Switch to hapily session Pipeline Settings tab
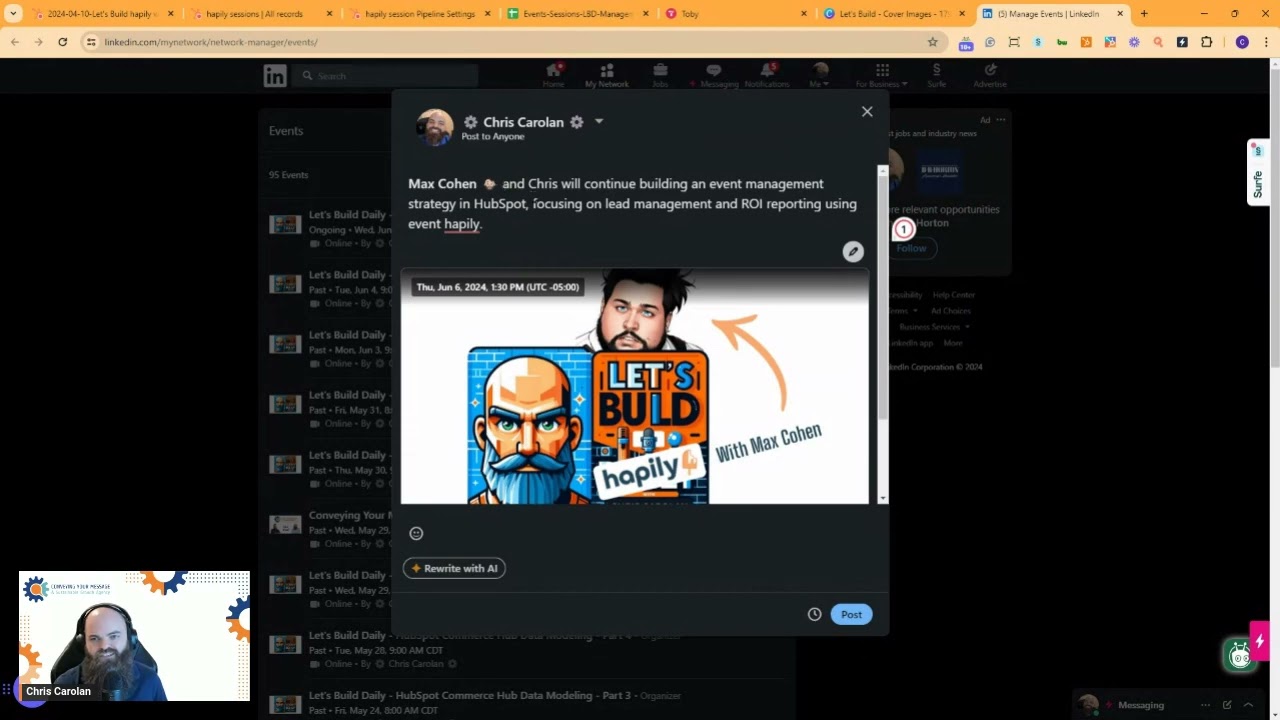This screenshot has height=720, width=1280. click(x=418, y=14)
